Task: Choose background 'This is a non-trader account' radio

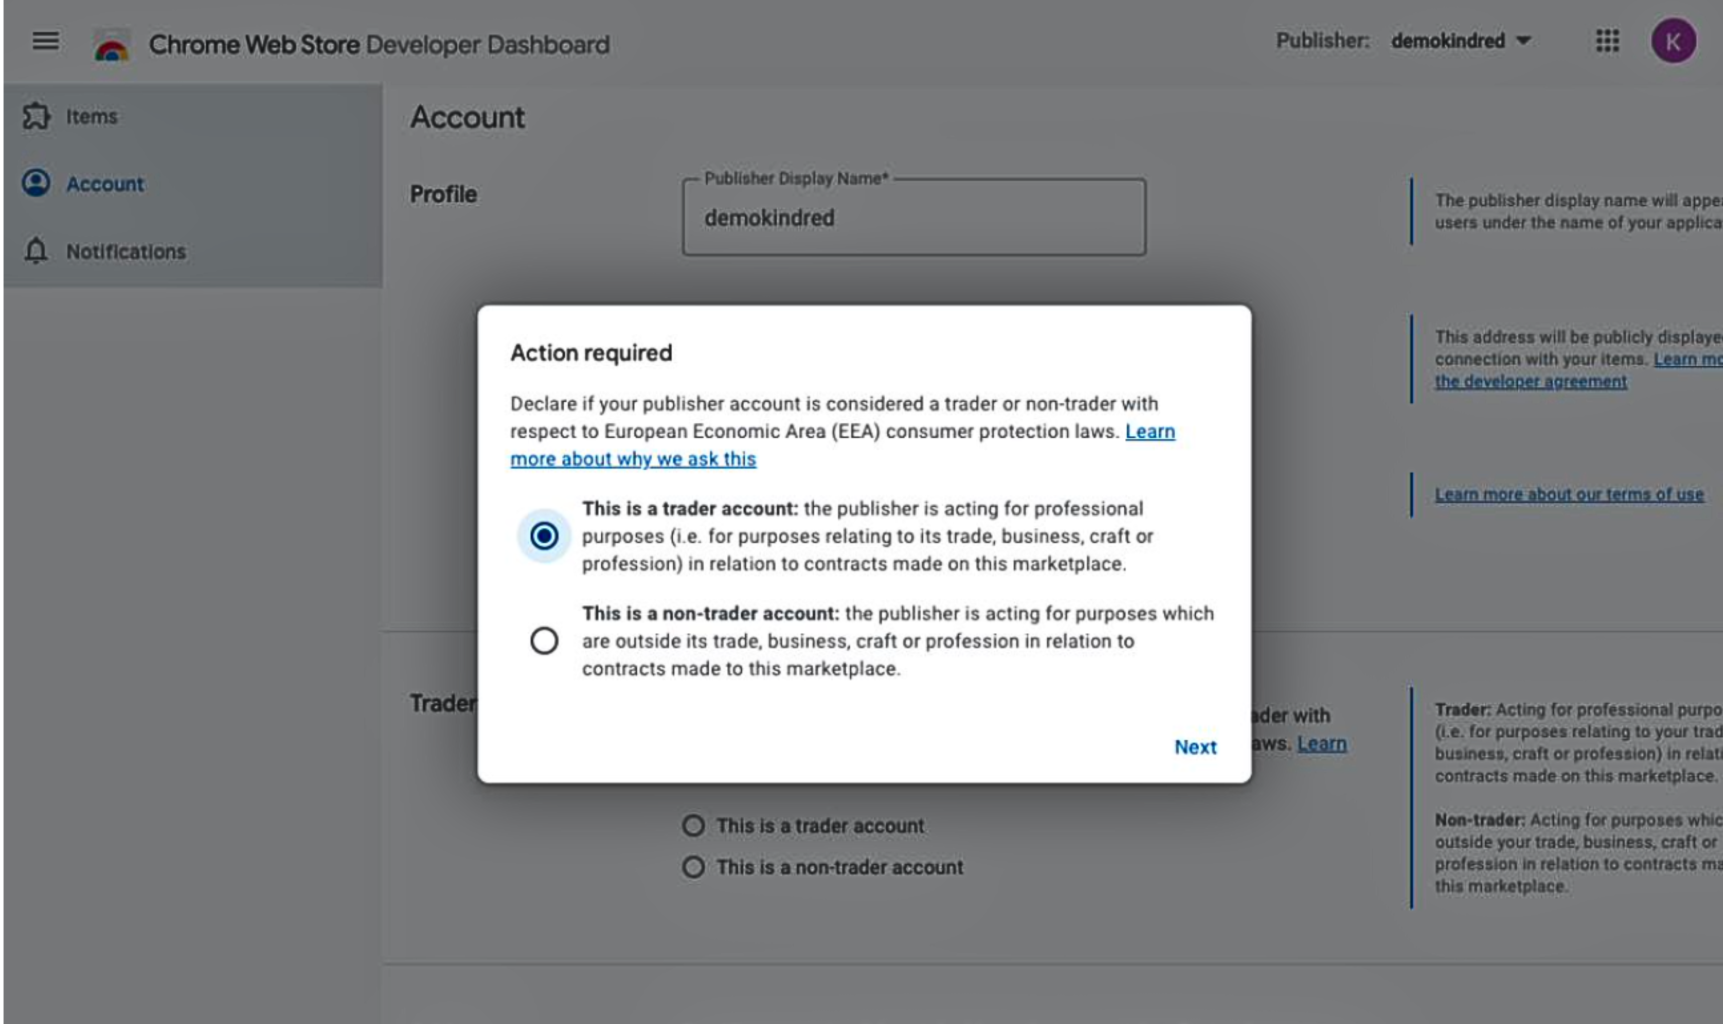Action: click(693, 867)
